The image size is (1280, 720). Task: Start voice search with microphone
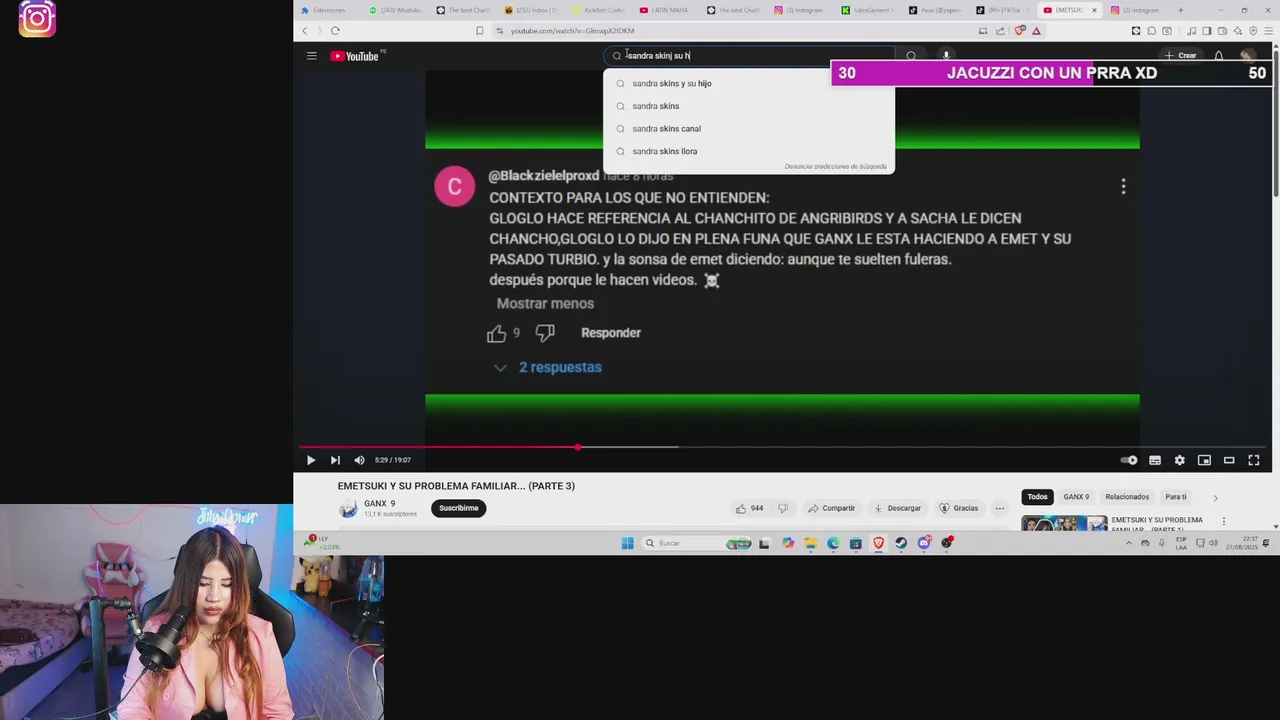946,56
